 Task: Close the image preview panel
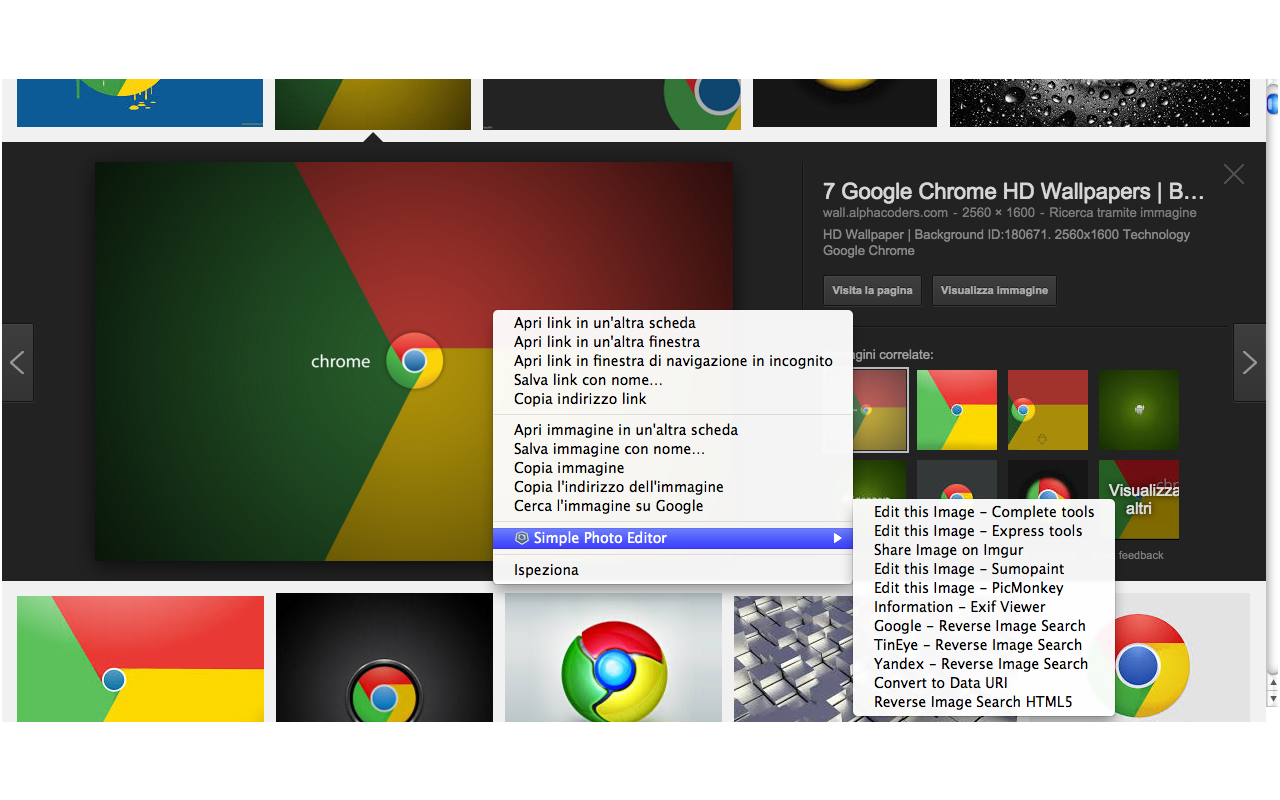[x=1234, y=174]
